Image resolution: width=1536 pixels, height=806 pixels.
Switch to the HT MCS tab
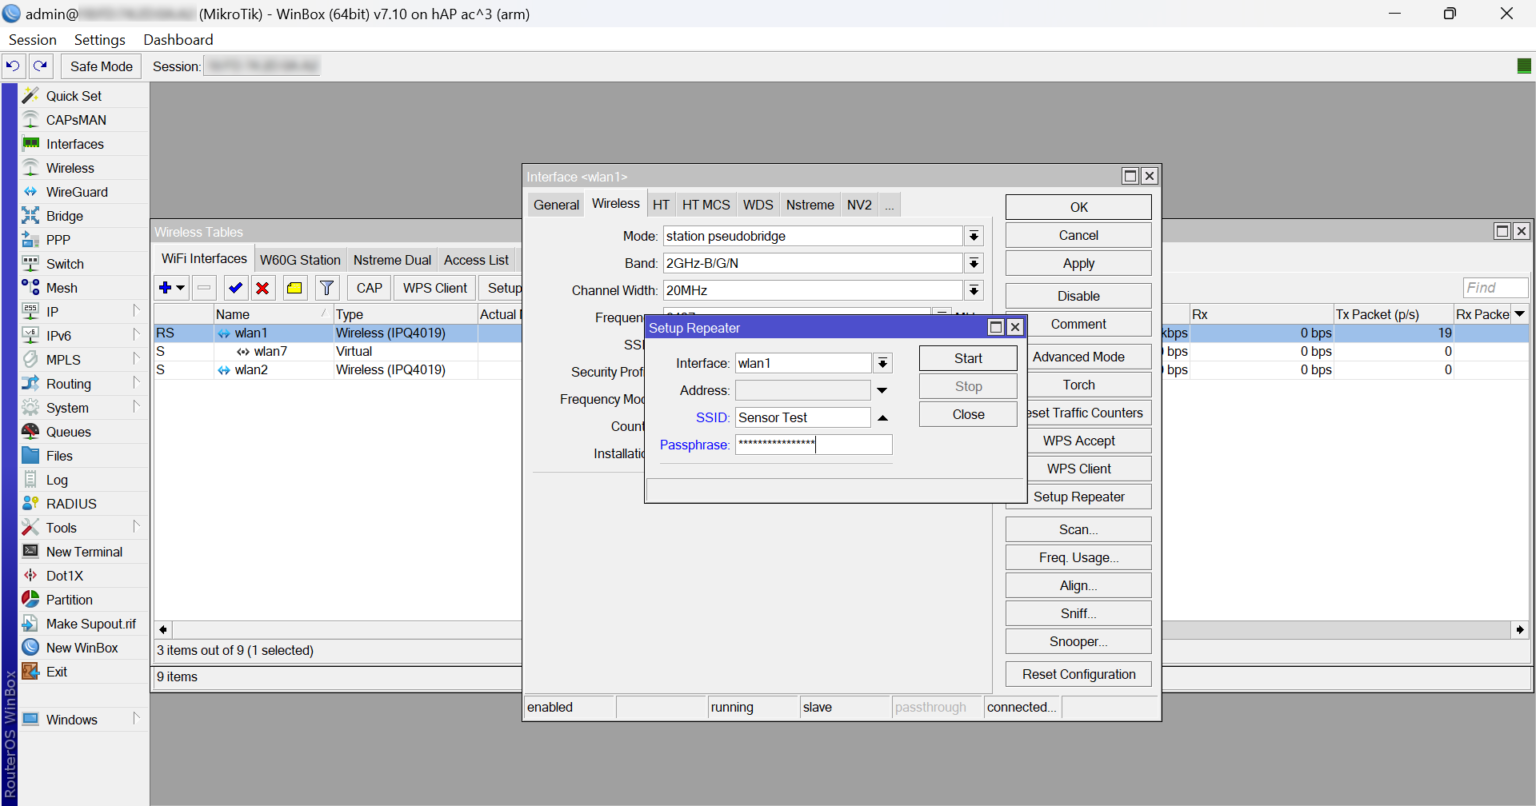click(706, 205)
